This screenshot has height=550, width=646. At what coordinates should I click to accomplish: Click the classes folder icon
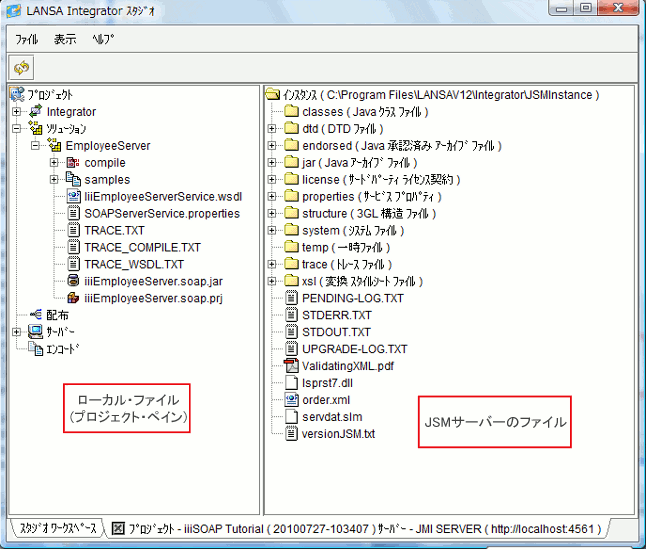pyautogui.click(x=291, y=111)
